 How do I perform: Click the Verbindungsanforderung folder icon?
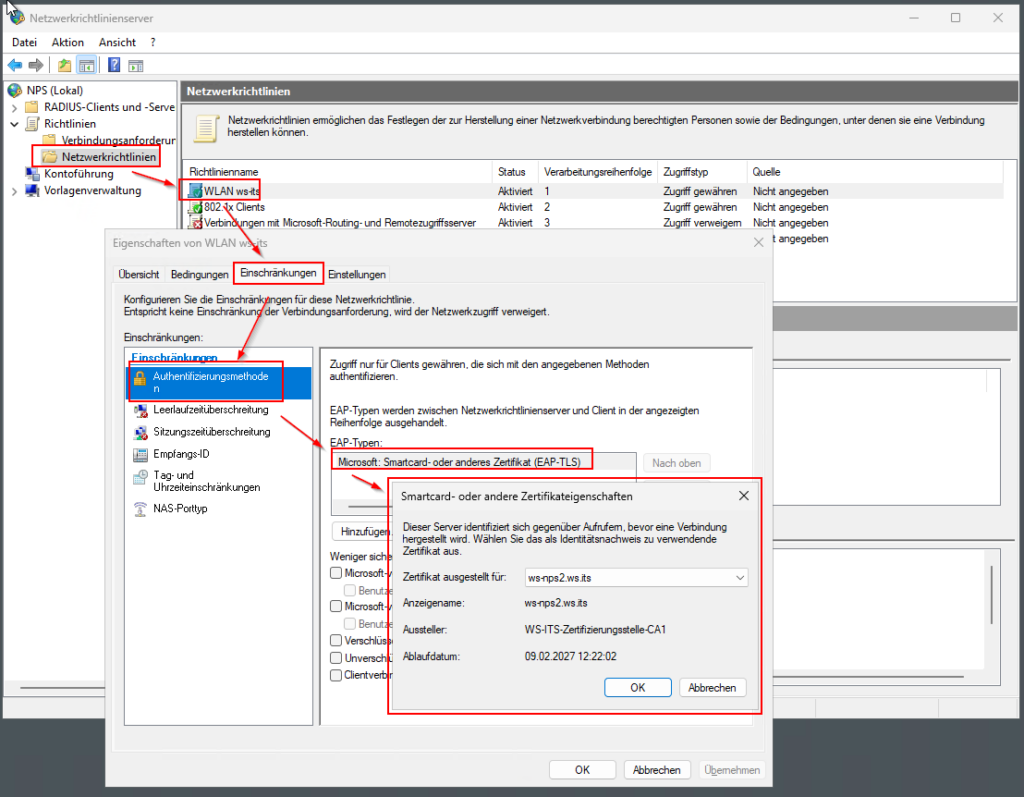tap(49, 140)
